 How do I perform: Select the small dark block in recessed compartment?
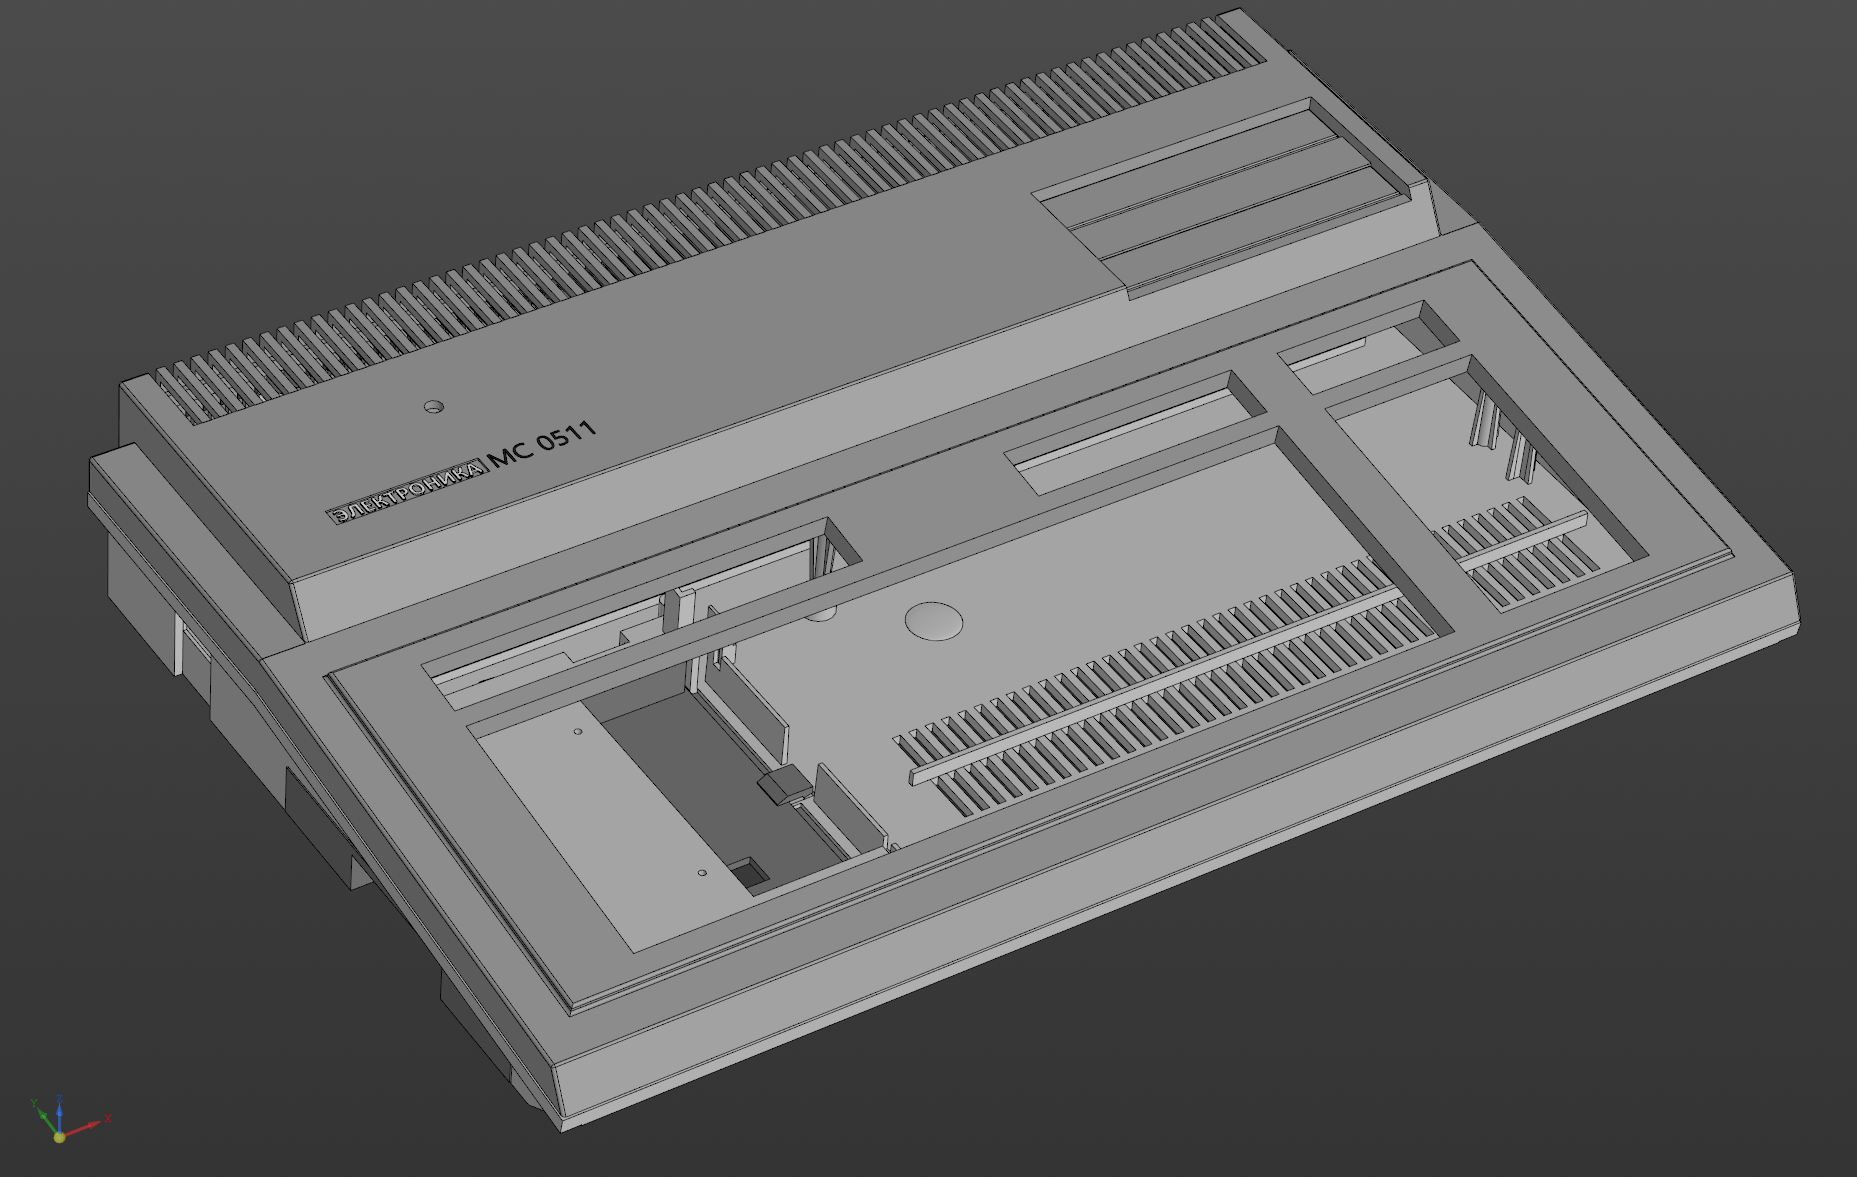[783, 785]
